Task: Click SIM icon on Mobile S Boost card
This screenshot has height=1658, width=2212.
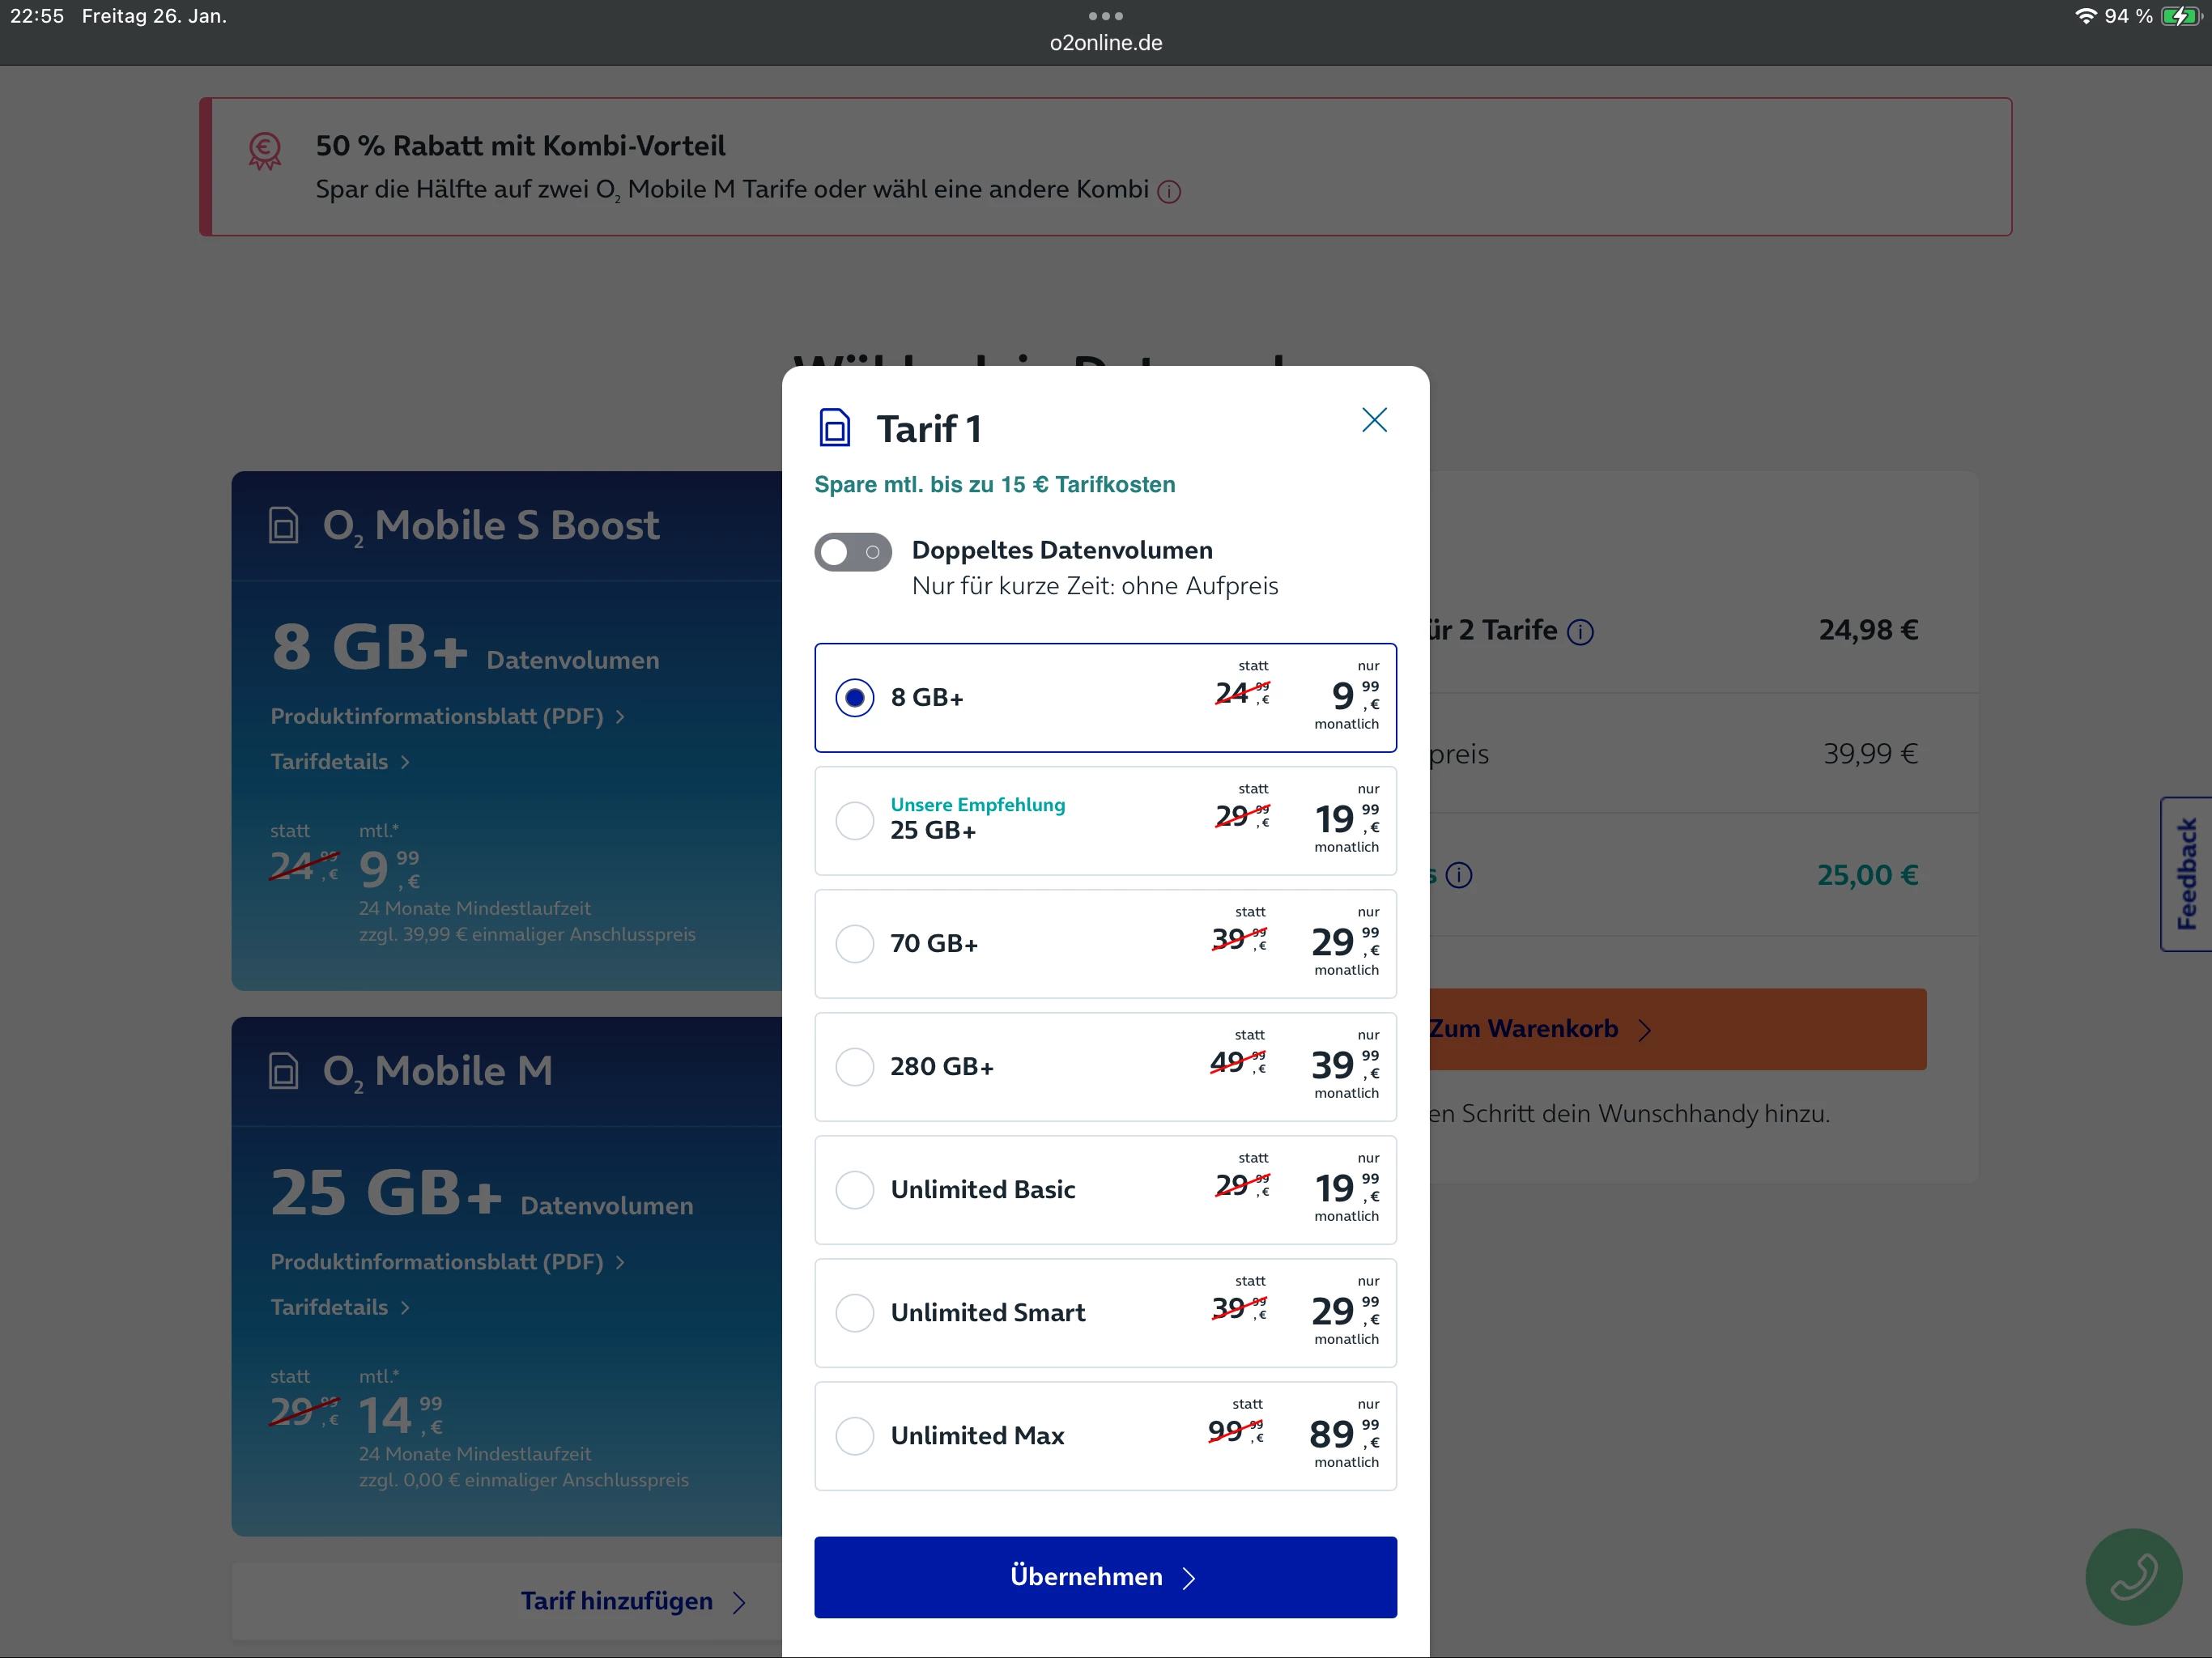Action: click(x=284, y=525)
